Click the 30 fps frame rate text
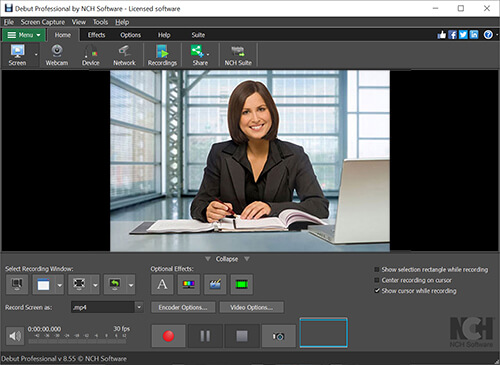The image size is (500, 365). point(121,329)
